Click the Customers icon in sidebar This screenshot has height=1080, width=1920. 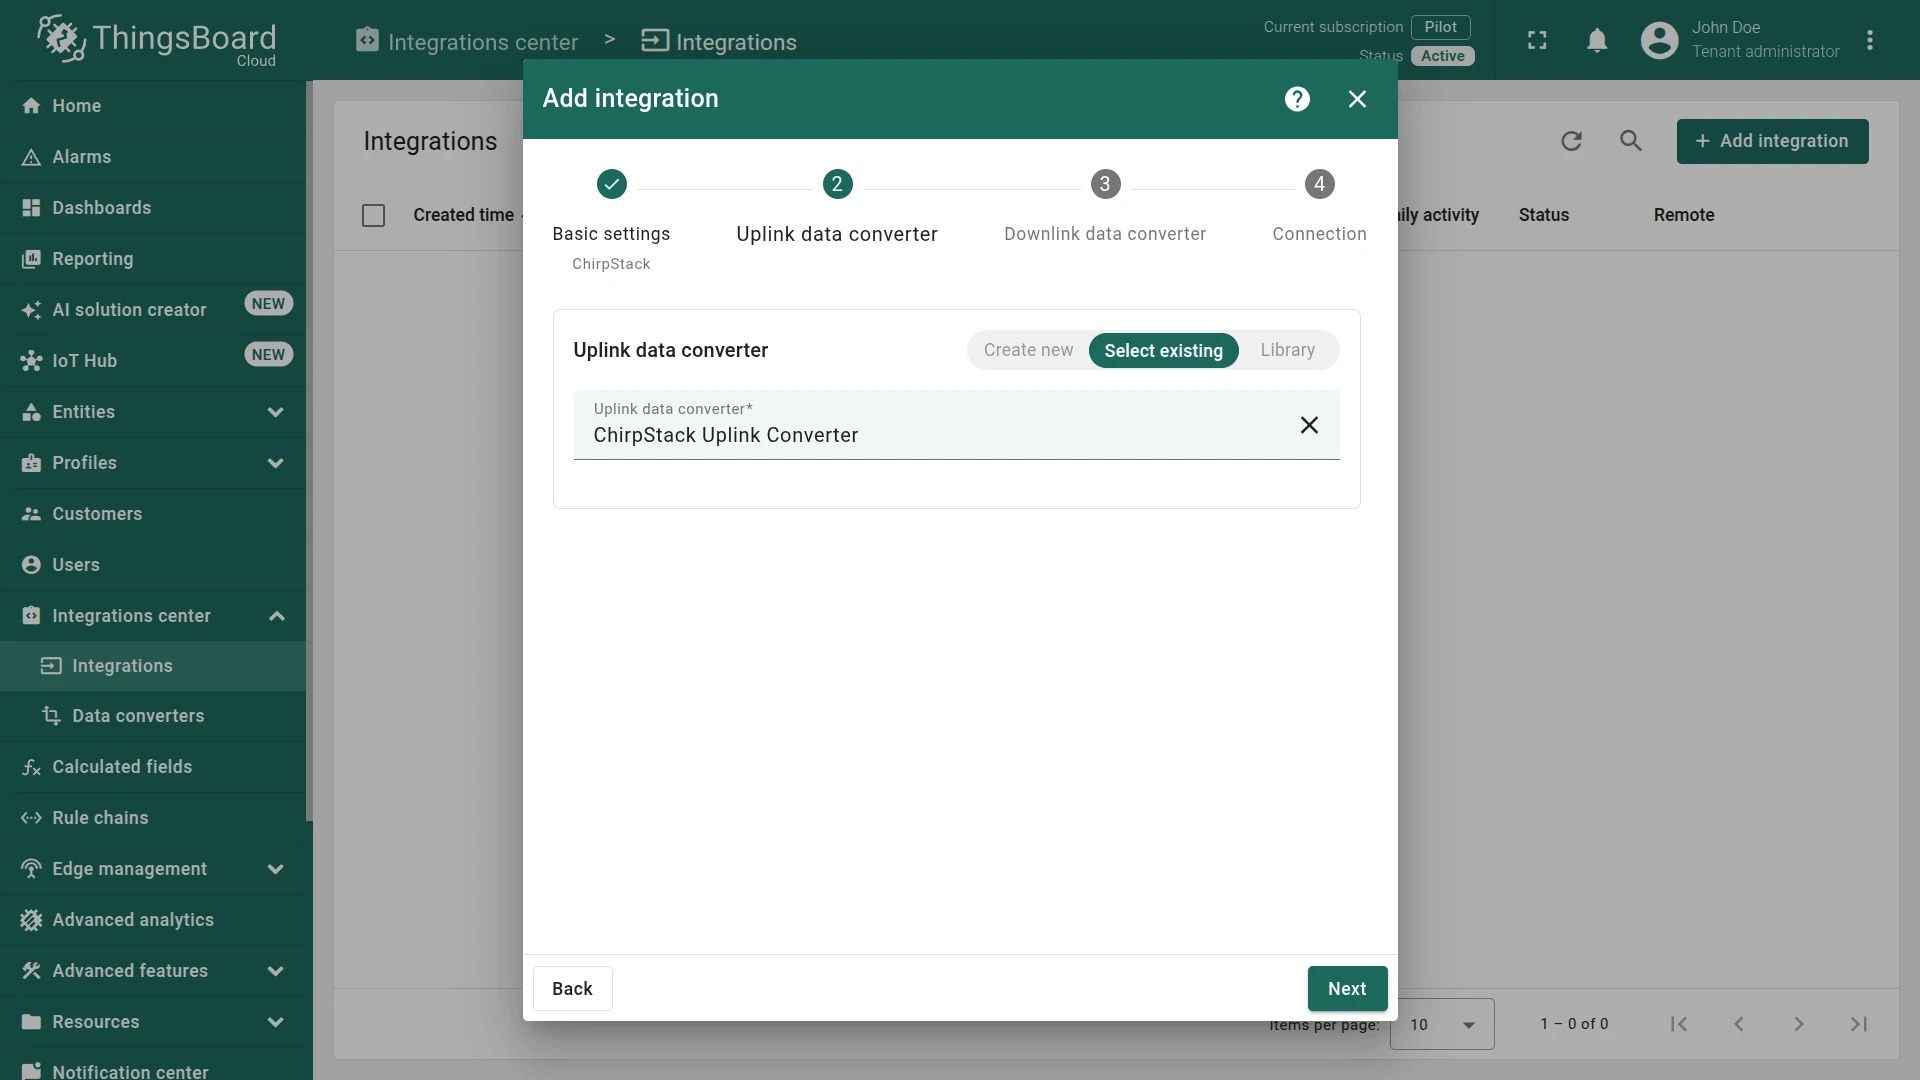(31, 514)
